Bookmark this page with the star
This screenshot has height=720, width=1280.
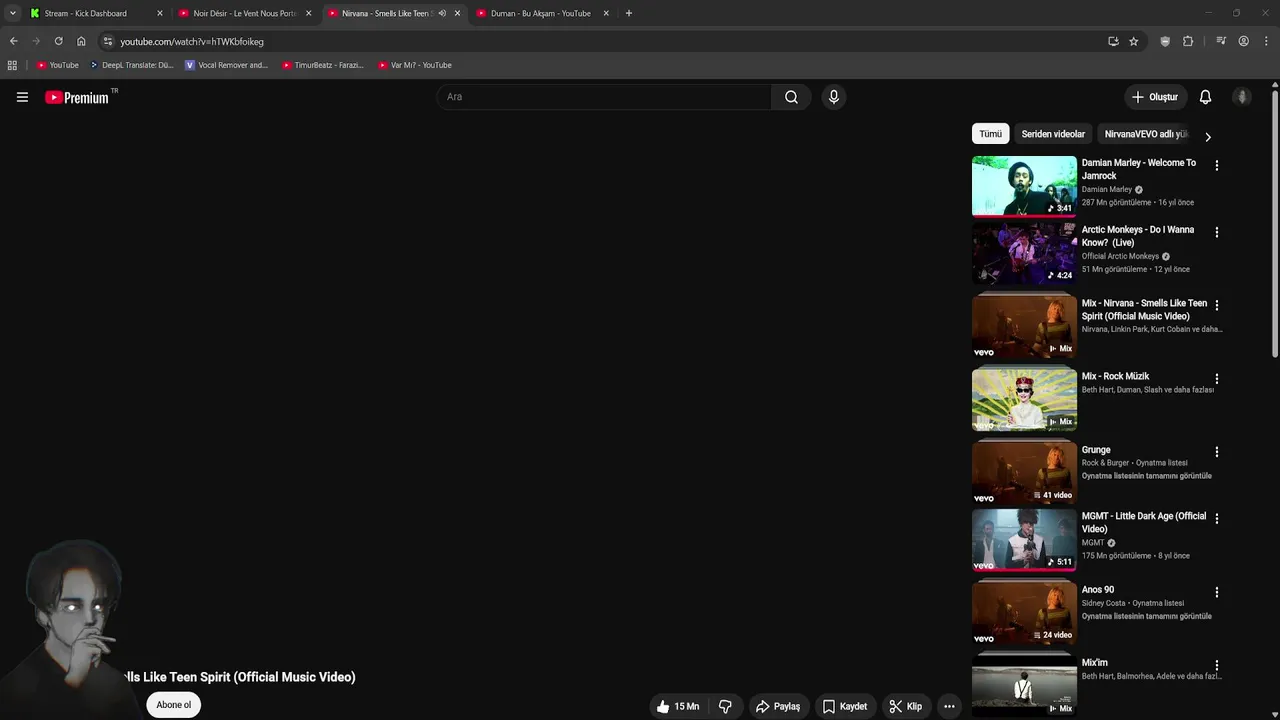(x=1133, y=41)
